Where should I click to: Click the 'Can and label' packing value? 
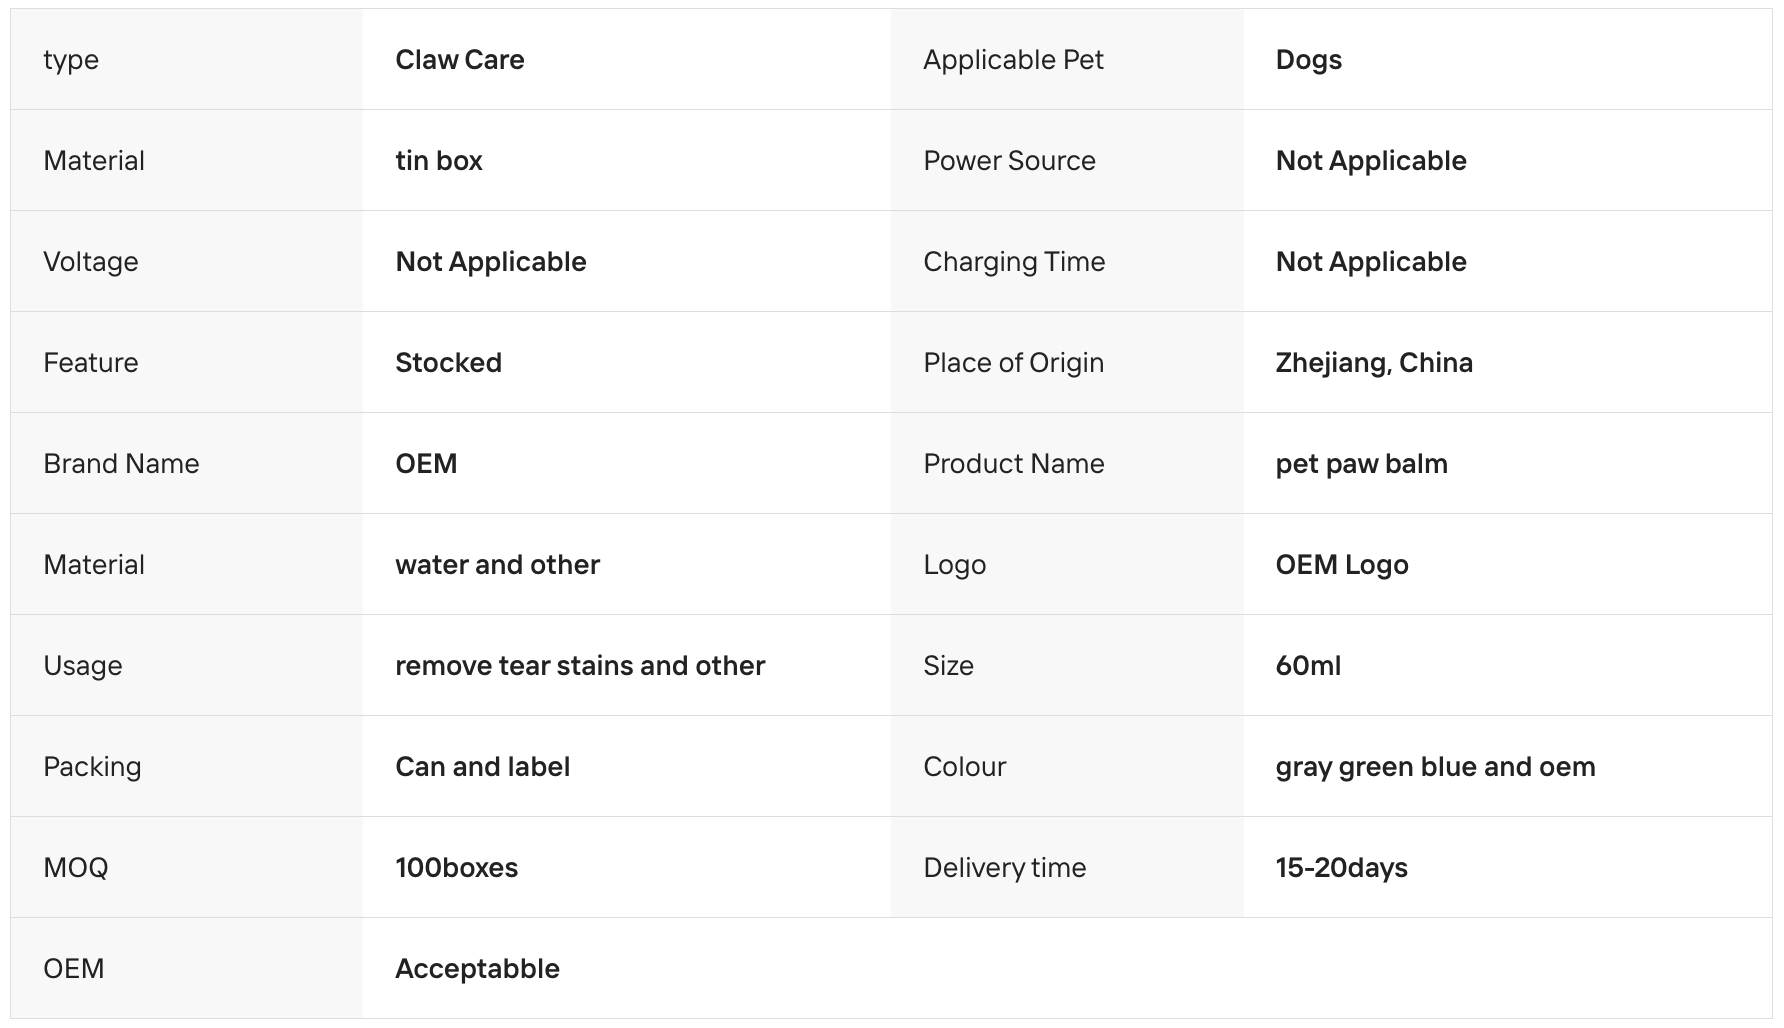point(482,767)
